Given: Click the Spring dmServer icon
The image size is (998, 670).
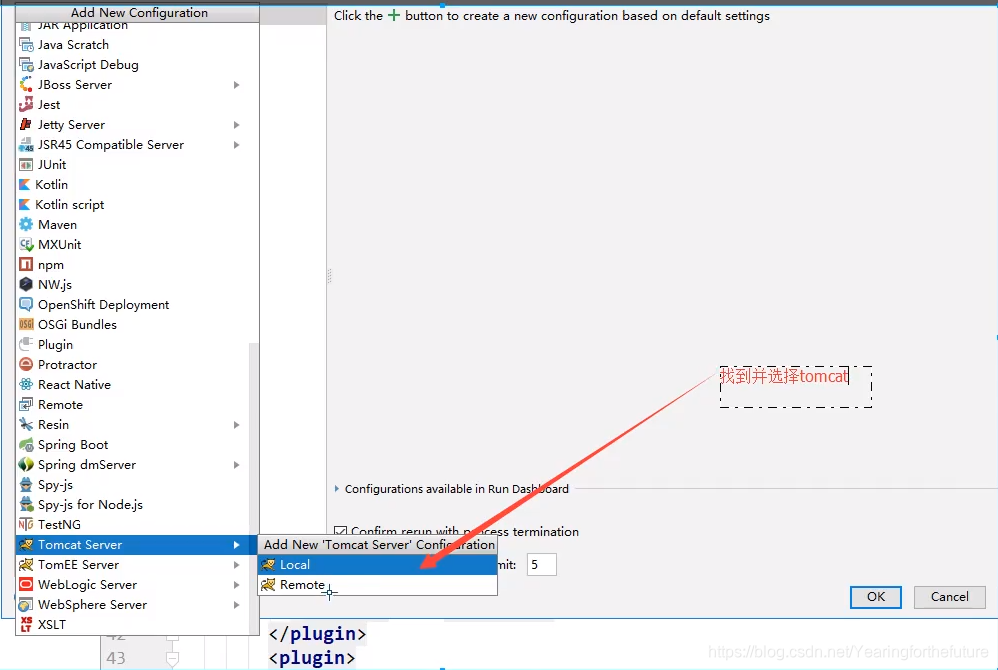Looking at the screenshot, I should 26,464.
